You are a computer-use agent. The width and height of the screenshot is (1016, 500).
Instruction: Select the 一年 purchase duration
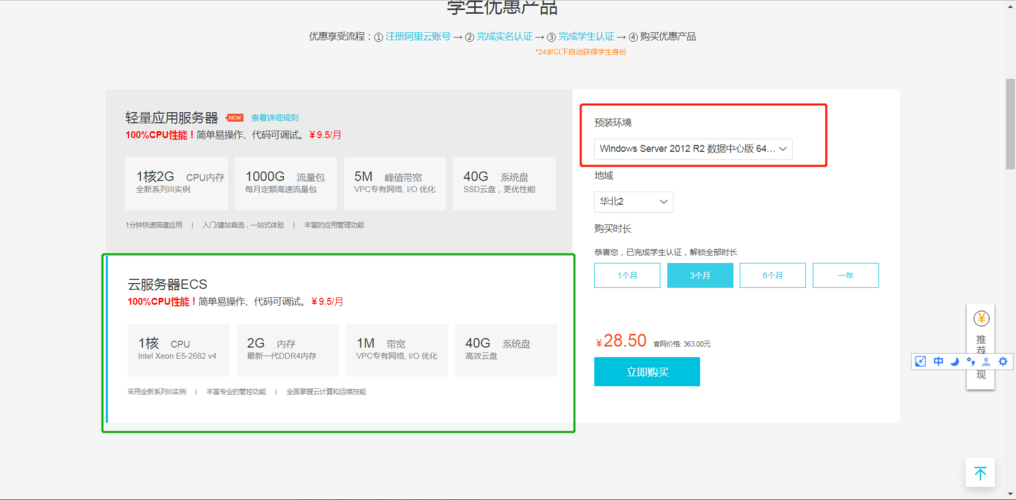coord(846,275)
